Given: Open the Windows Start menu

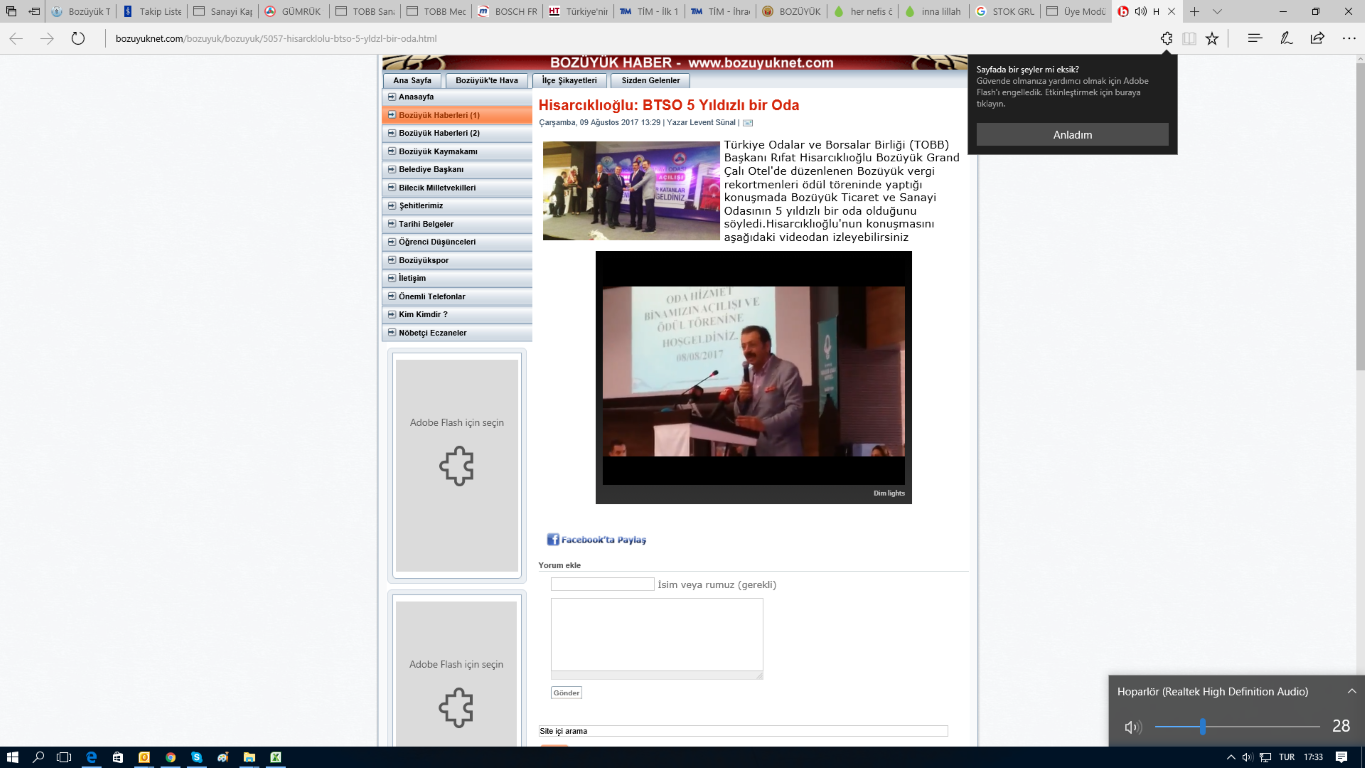Looking at the screenshot, I should (x=13, y=757).
